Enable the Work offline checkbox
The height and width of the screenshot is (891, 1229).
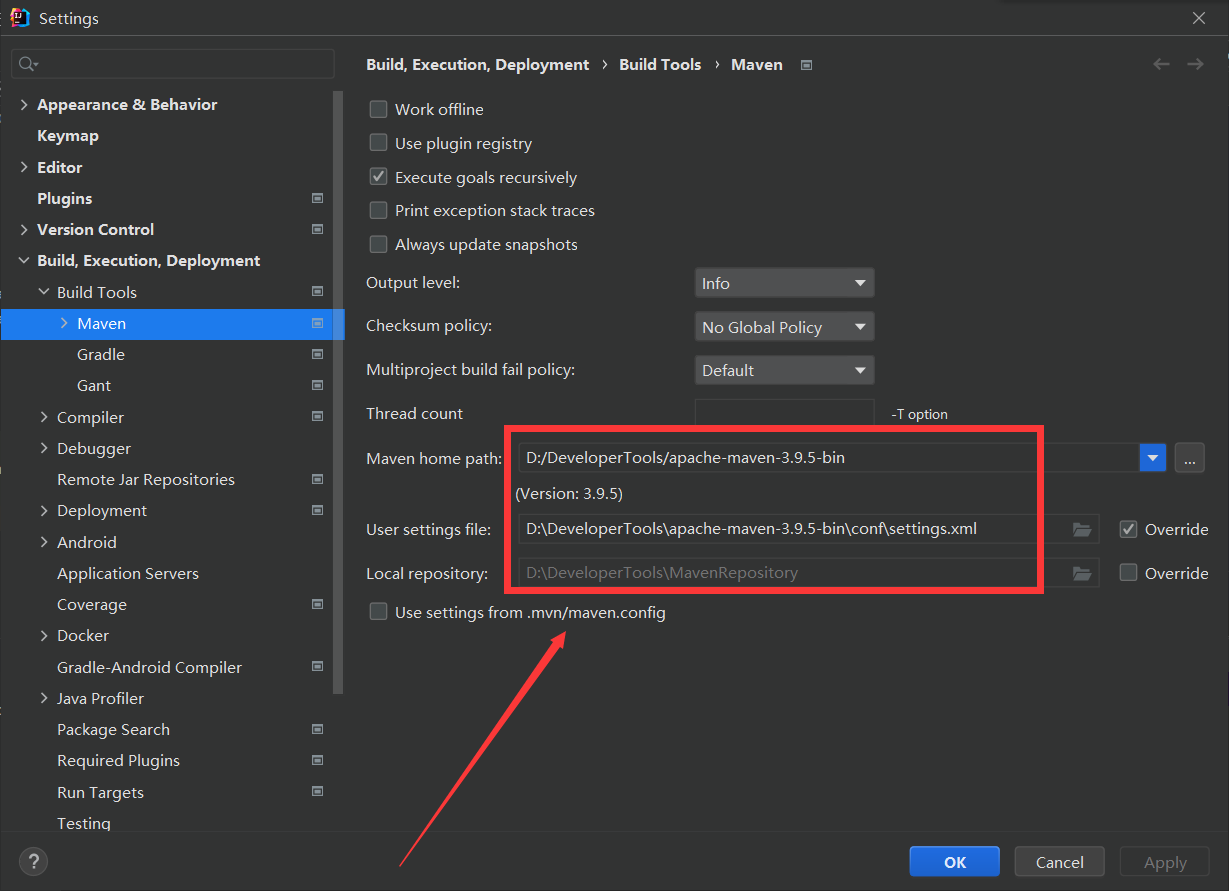(379, 109)
